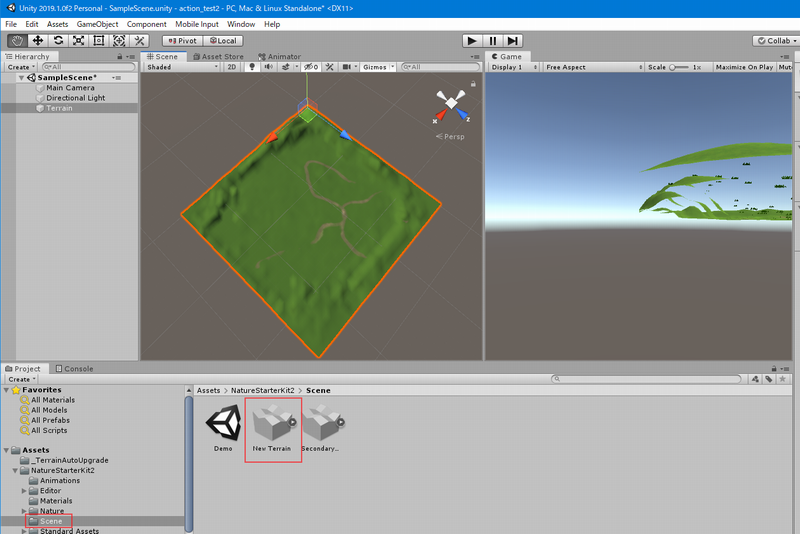Image resolution: width=800 pixels, height=534 pixels.
Task: Open scene camera settings icon
Action: click(x=347, y=67)
